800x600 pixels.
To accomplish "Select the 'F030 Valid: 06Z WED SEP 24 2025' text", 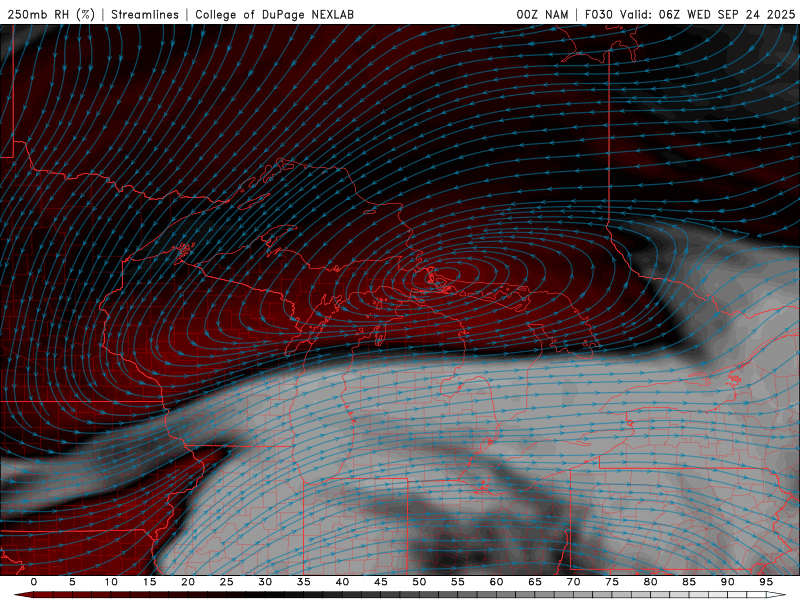I will click(690, 14).
